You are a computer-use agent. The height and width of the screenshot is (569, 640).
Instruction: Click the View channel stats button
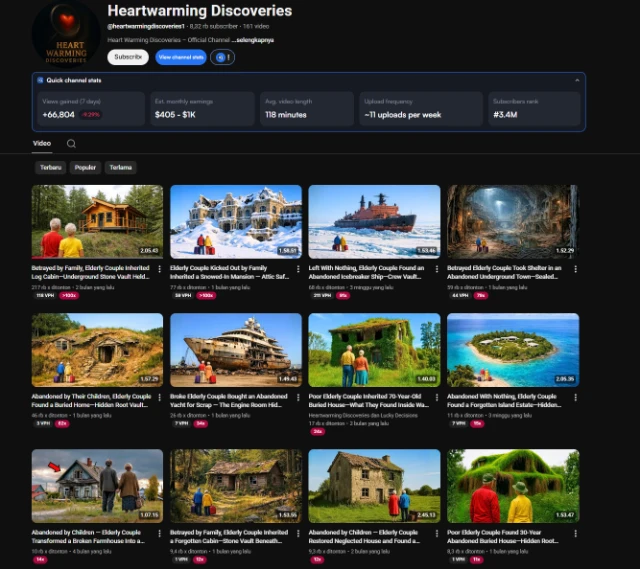click(180, 58)
